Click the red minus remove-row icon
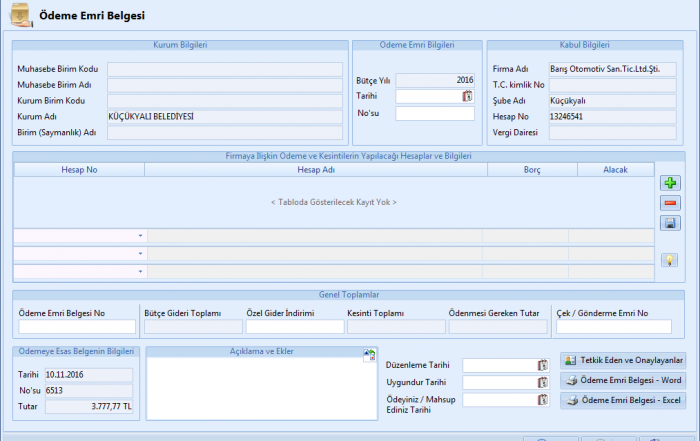The height and width of the screenshot is (441, 700). 669,203
